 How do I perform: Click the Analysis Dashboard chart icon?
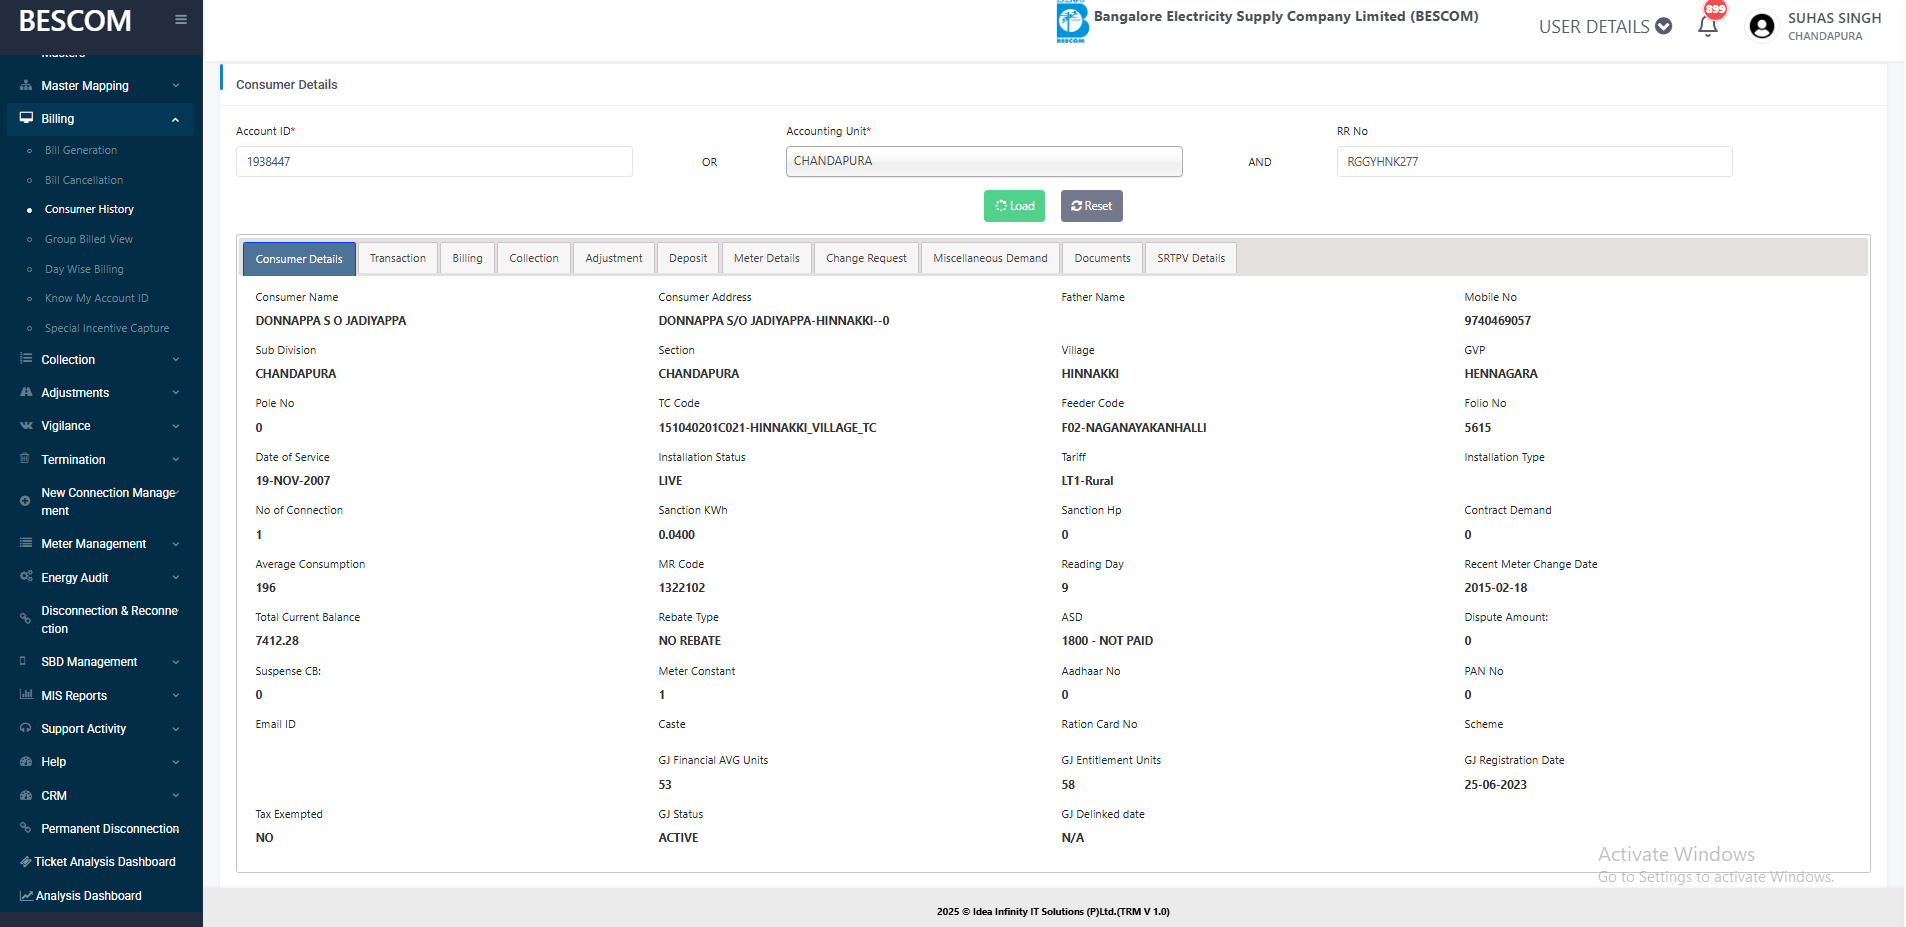(26, 896)
